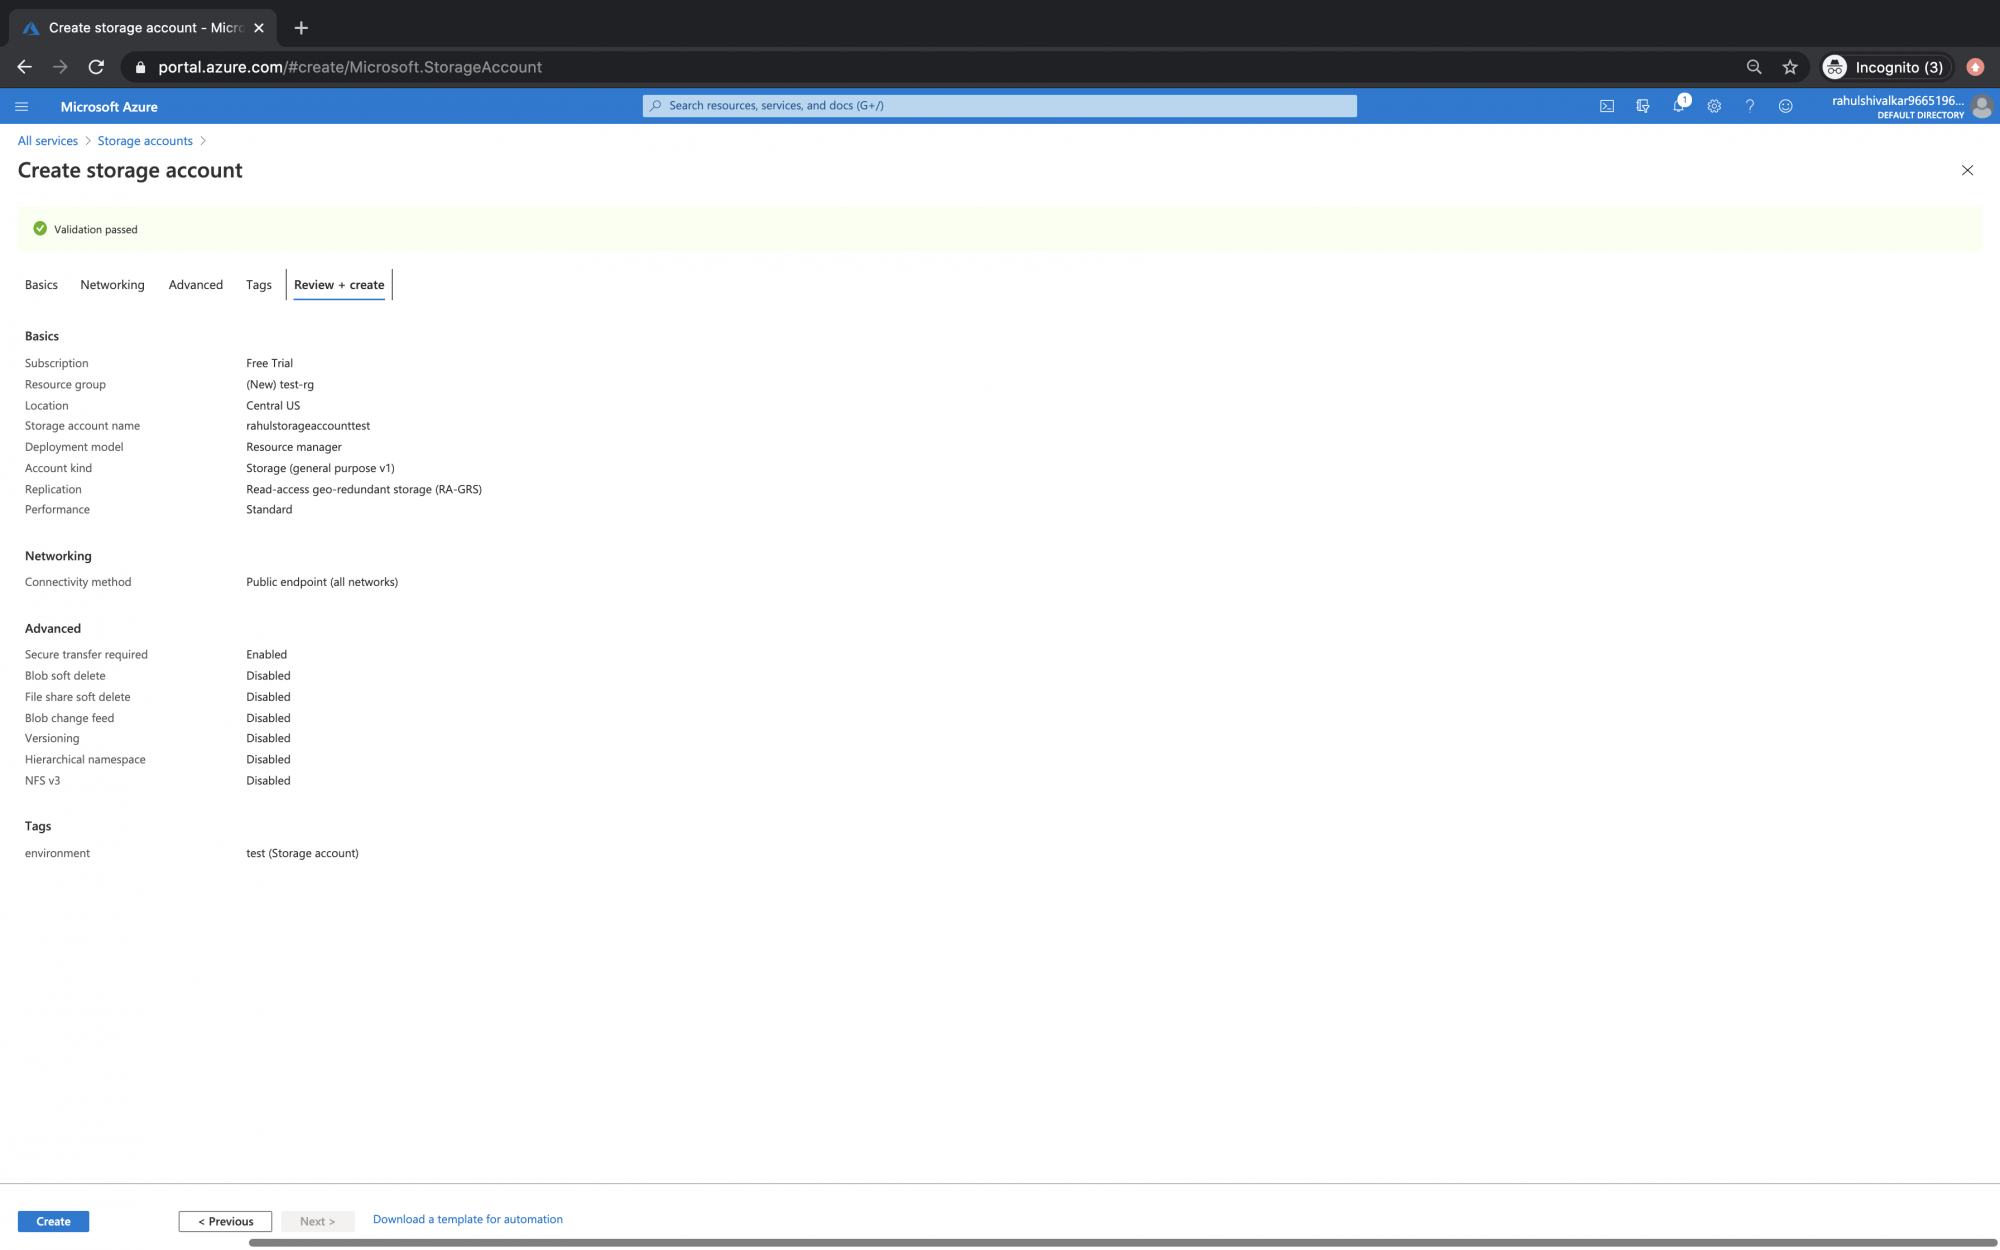Open the portal hamburger menu
2000x1250 pixels.
point(21,106)
